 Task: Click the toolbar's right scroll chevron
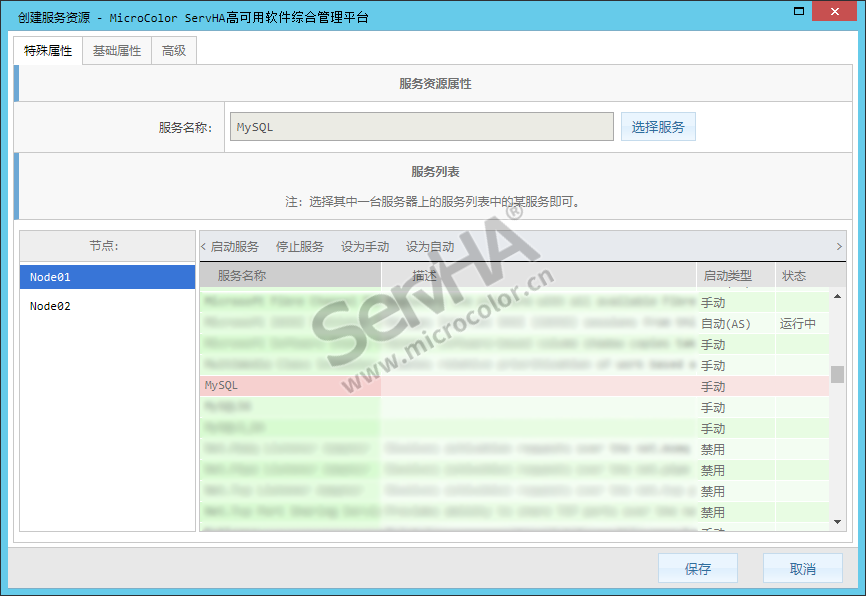click(838, 247)
